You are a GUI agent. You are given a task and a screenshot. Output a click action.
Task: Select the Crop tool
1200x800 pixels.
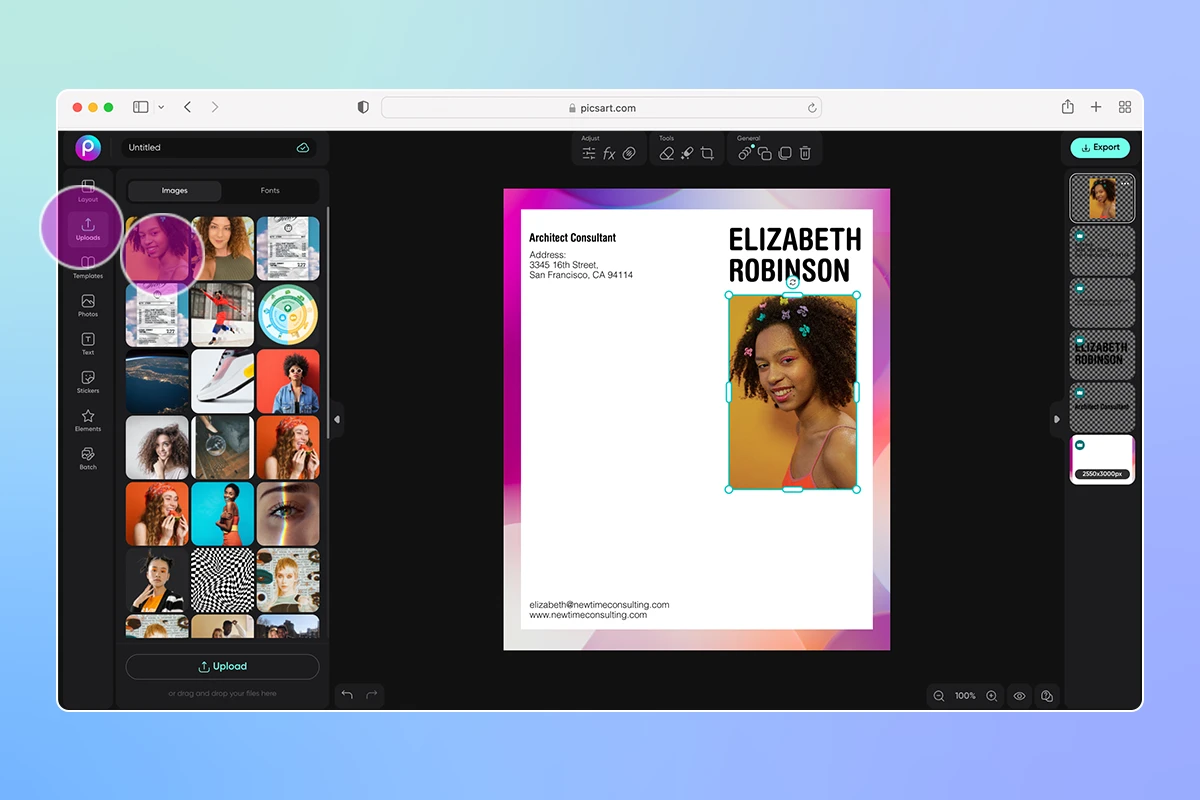[706, 152]
